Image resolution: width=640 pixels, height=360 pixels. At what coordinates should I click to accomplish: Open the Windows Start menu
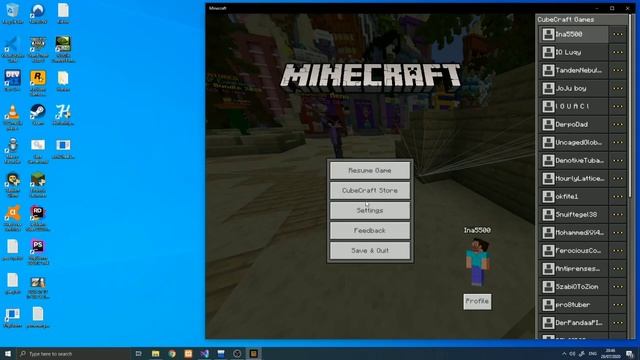point(8,353)
